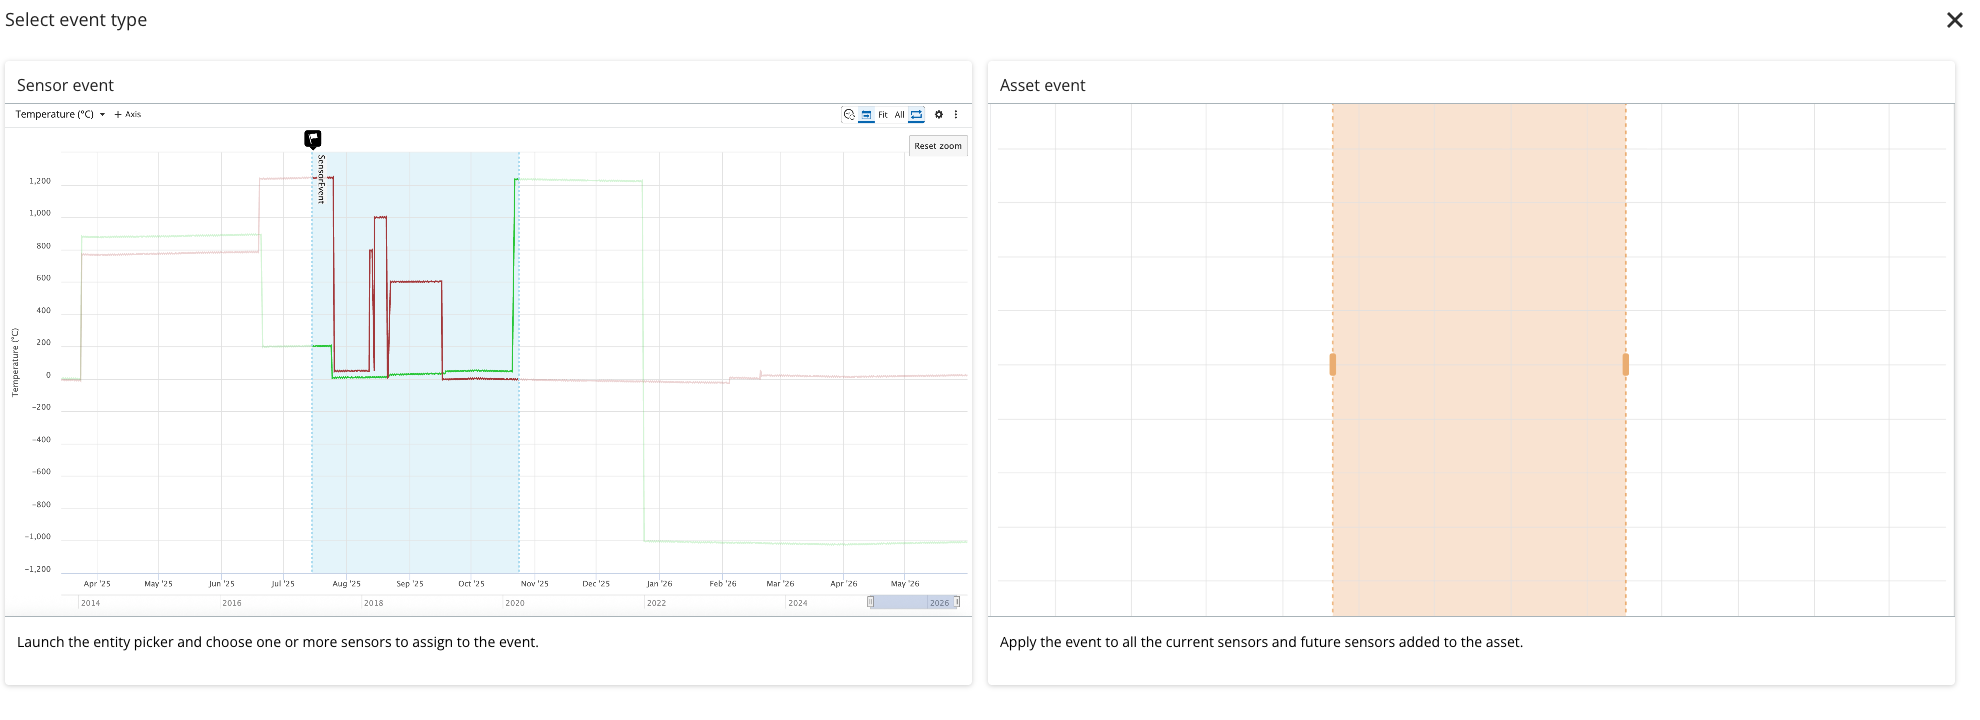Click the Aug '25 x-axis label
Viewport: 1980px width, 720px height.
[346, 584]
